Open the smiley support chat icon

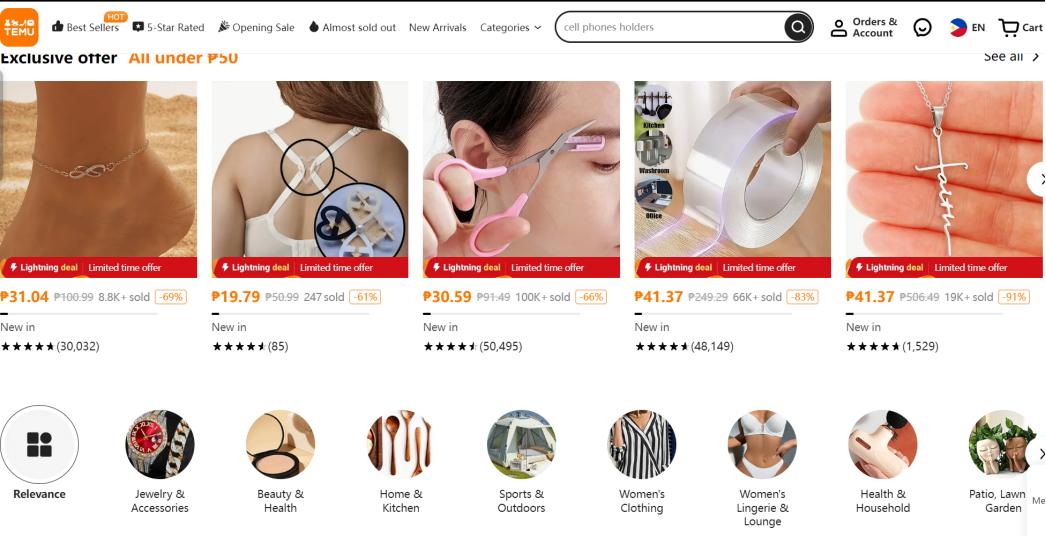(x=923, y=27)
